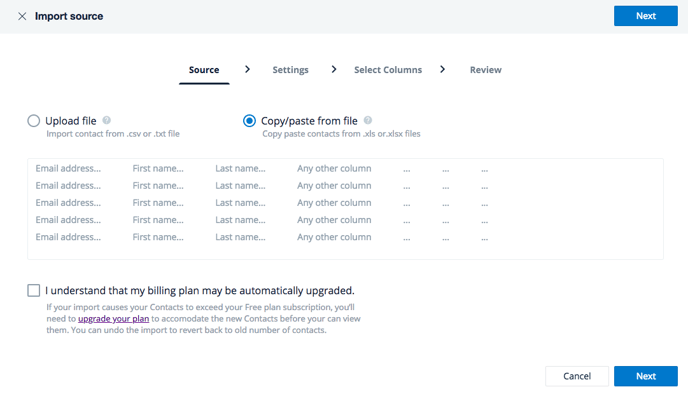Click the Import source title text
688x394 pixels.
coord(69,16)
